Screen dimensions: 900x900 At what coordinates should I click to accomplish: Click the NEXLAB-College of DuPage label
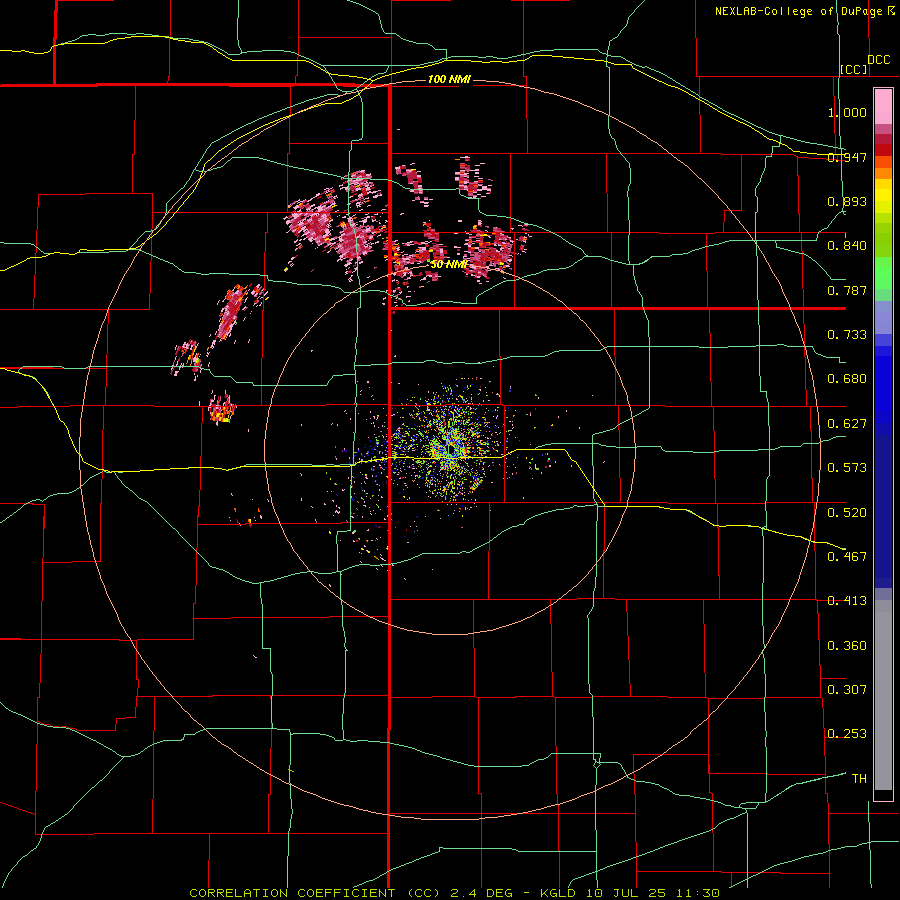pyautogui.click(x=798, y=11)
